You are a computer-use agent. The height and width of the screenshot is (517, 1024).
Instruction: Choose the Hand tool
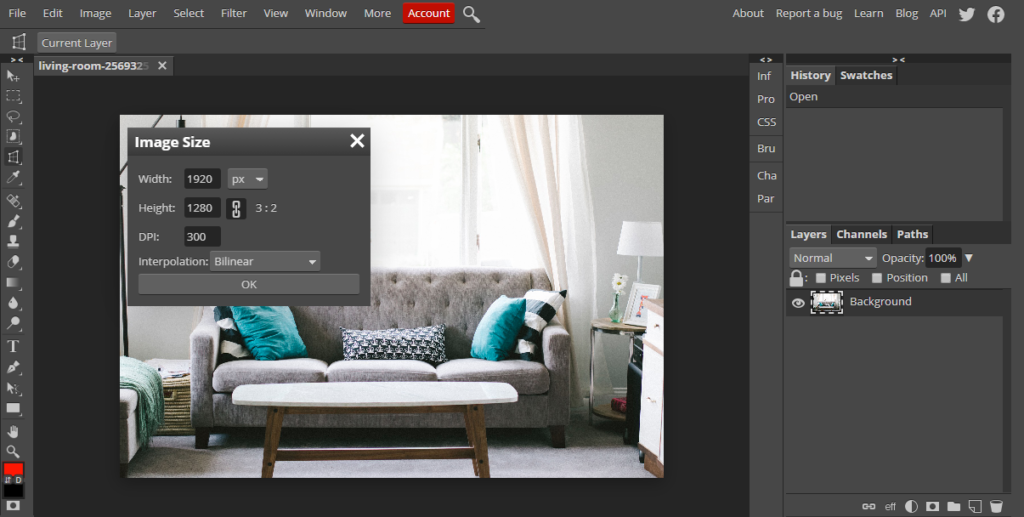point(13,431)
